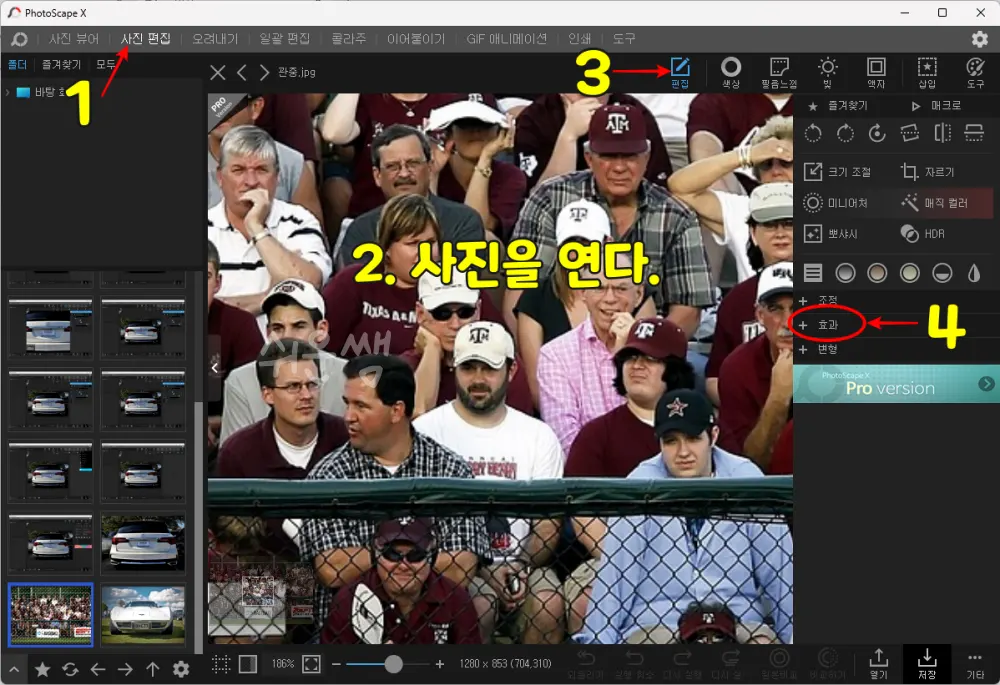Viewport: 1000px width, 685px height.
Task: Click the film-strip lines filter icon
Action: coord(812,273)
